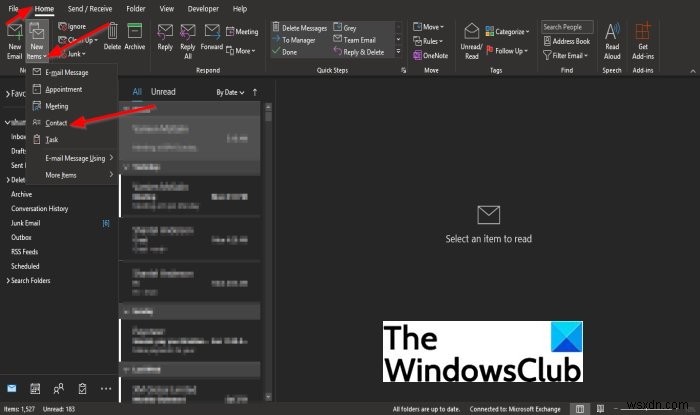Send selection to OneNote
Image resolution: width=700 pixels, height=415 pixels.
pos(430,55)
